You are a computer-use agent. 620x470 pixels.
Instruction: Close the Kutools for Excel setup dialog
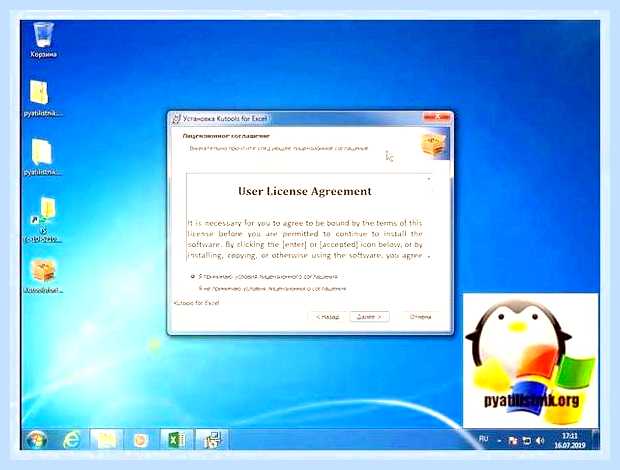437,117
